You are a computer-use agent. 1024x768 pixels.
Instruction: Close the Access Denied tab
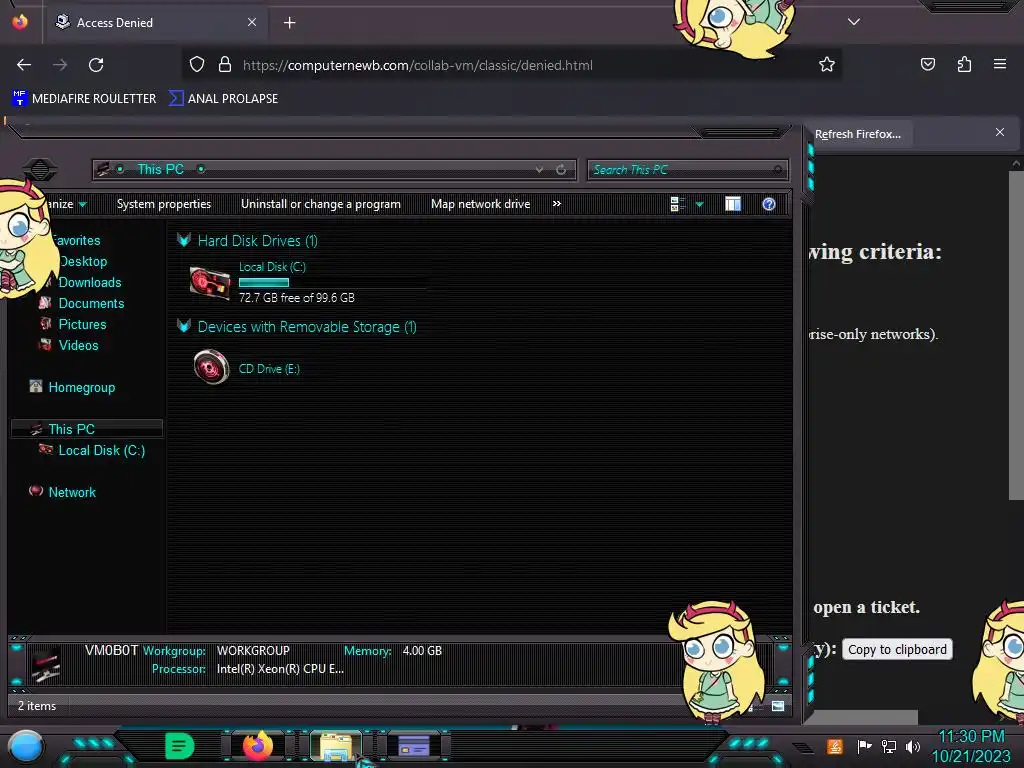[251, 22]
